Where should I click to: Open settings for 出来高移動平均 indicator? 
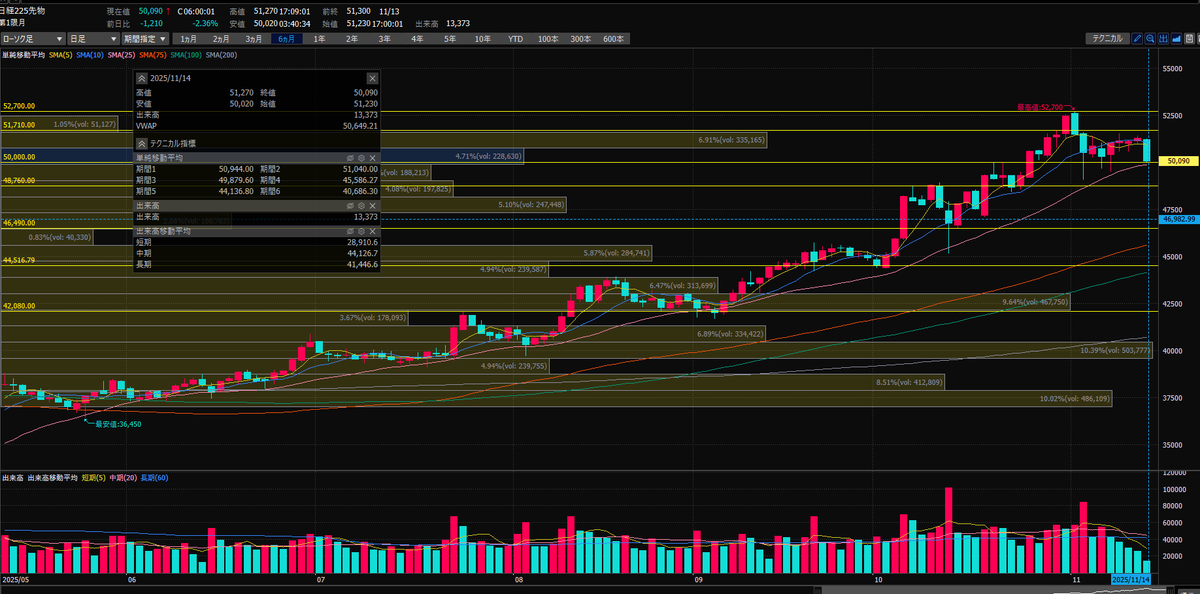tap(361, 231)
